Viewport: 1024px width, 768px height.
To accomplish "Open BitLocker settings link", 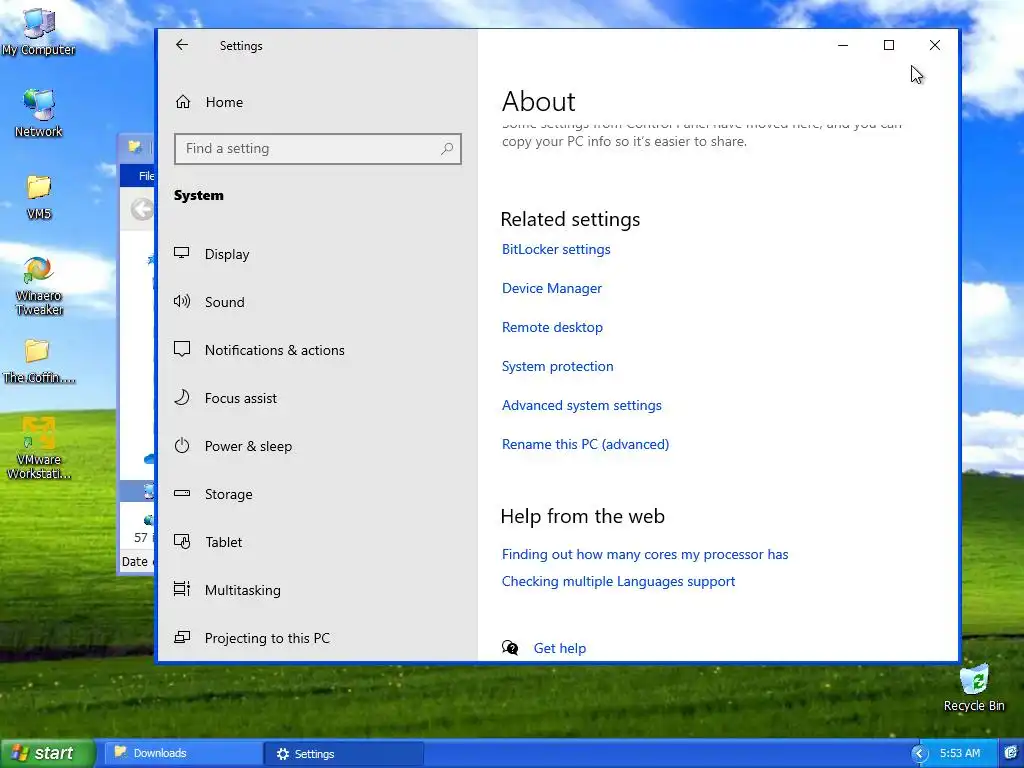I will coord(556,249).
